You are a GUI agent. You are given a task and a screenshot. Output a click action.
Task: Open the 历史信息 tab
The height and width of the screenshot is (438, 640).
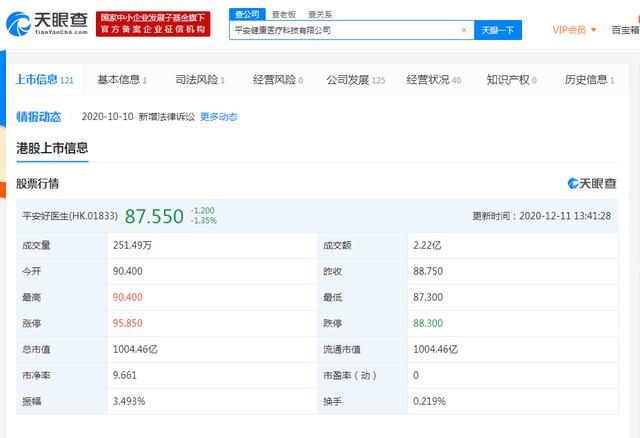click(x=588, y=79)
